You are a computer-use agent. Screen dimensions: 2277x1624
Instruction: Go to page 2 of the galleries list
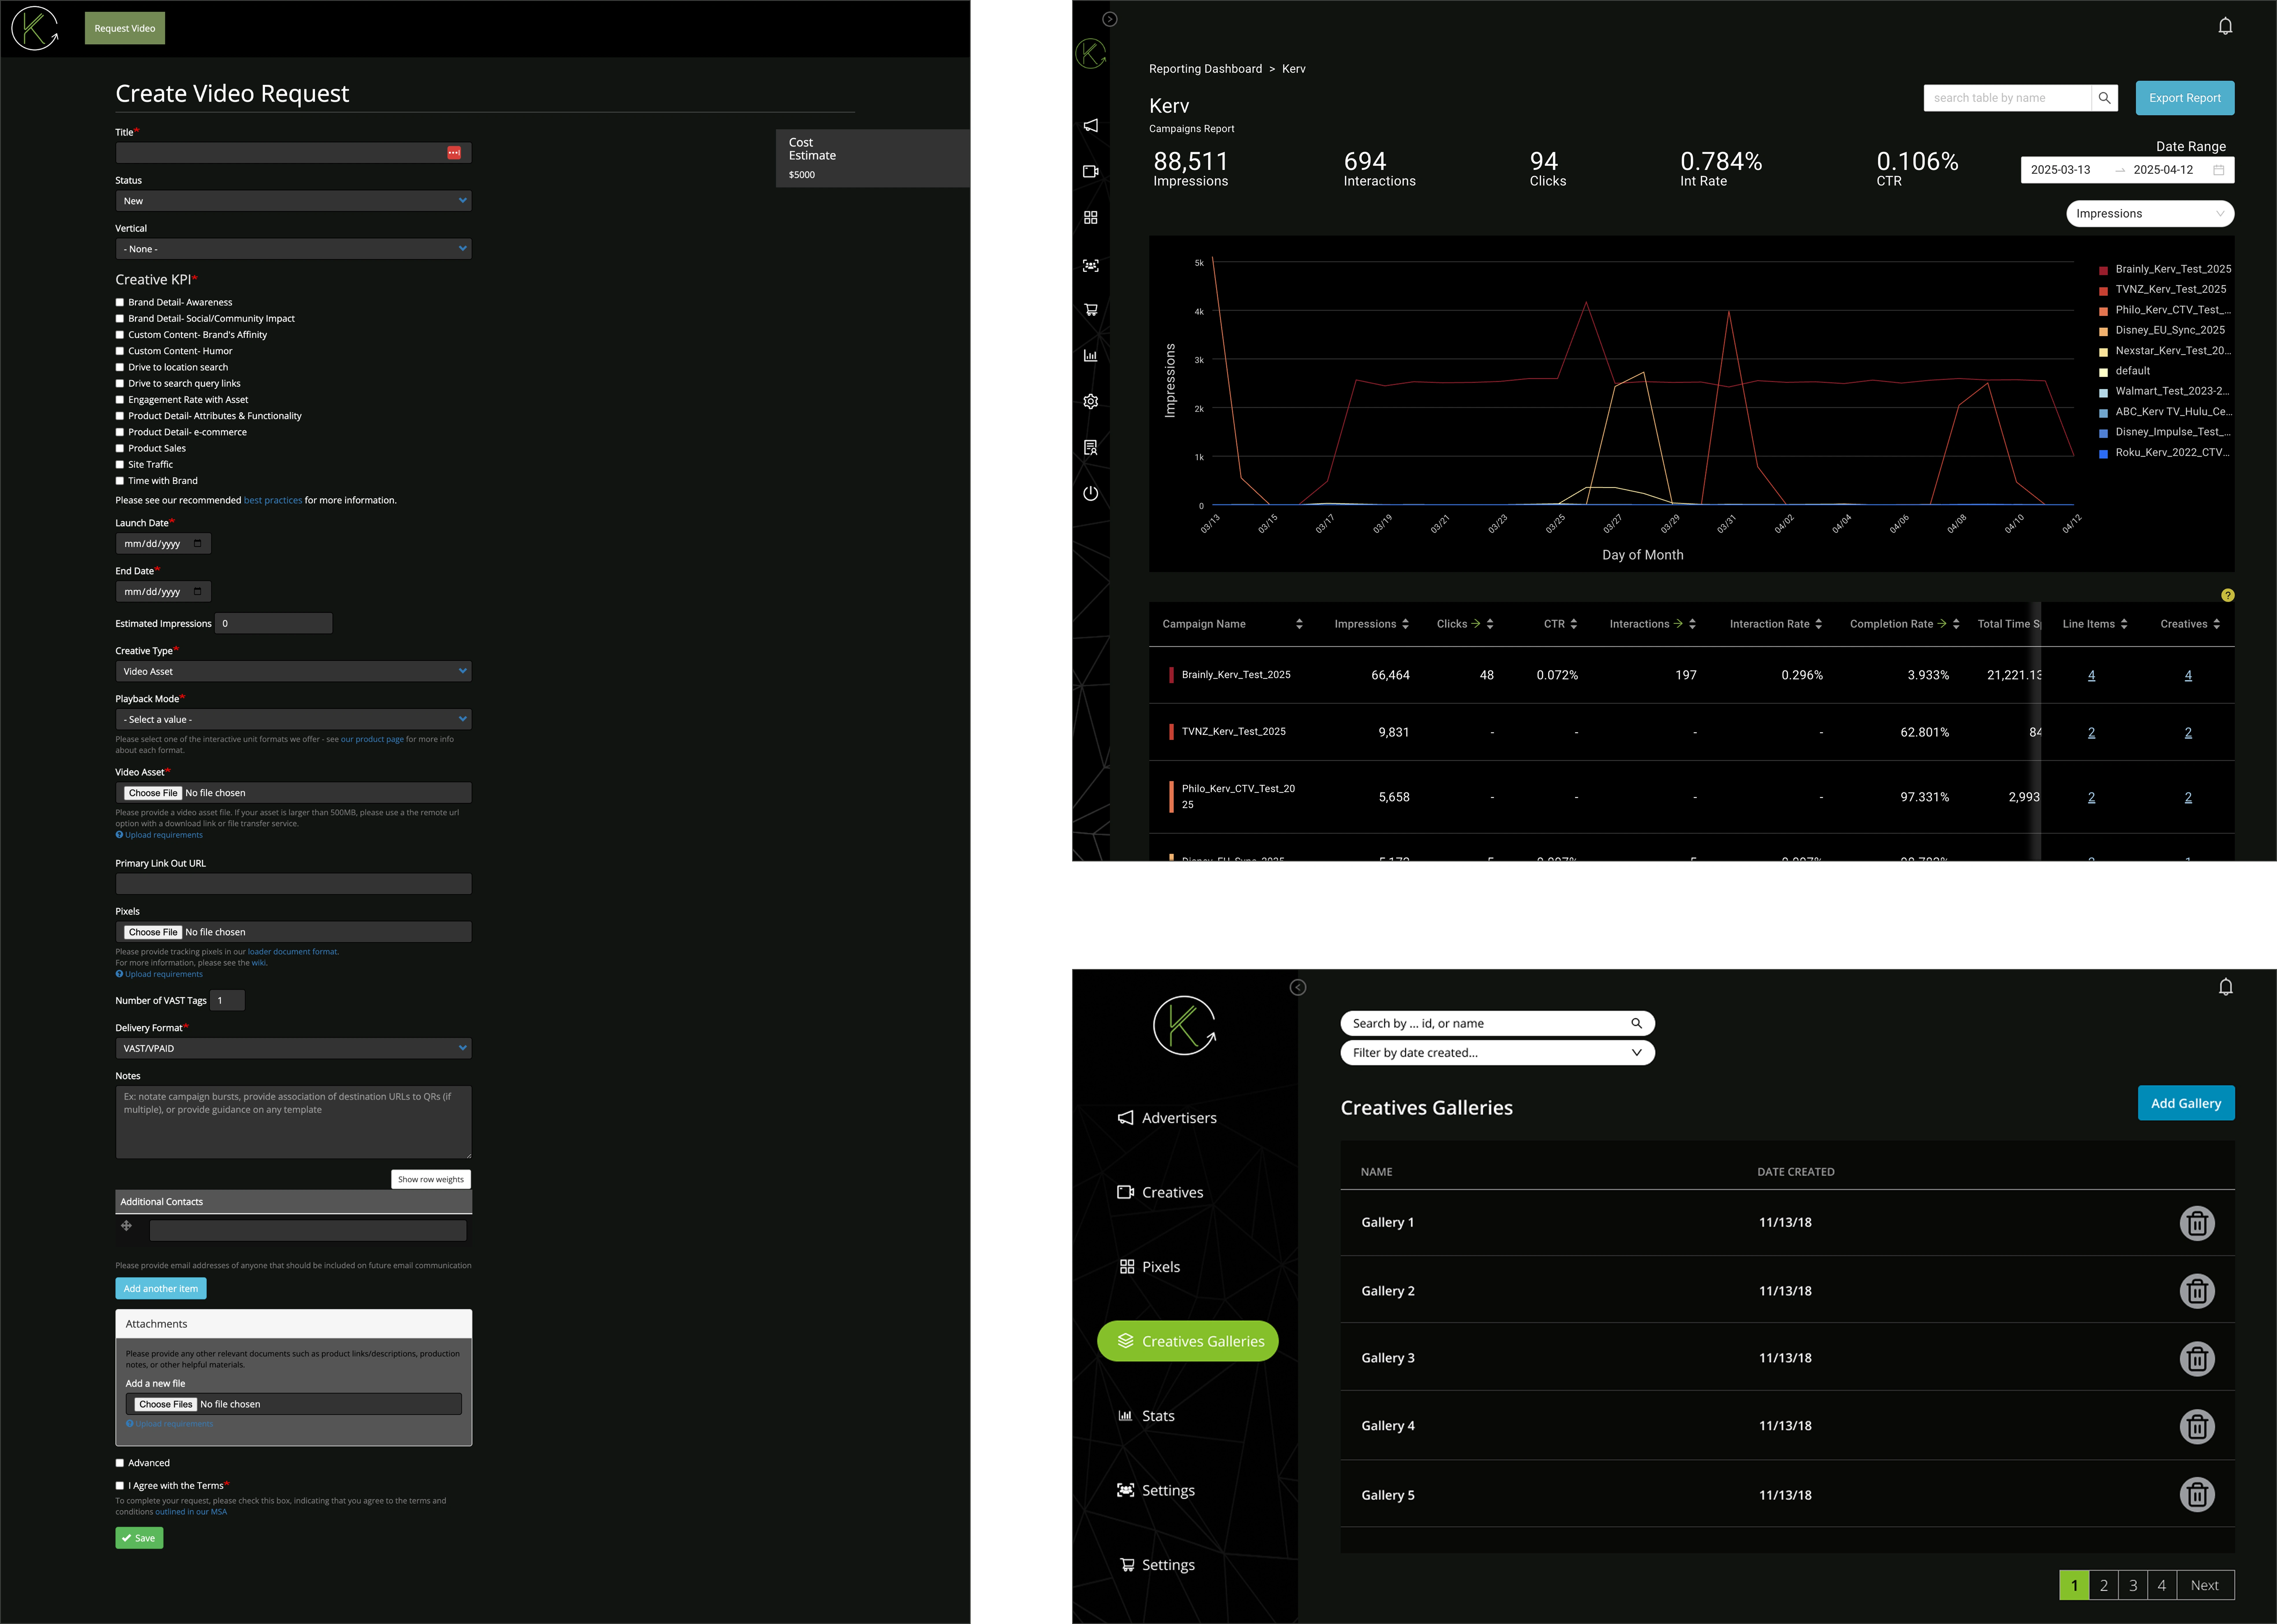(2104, 1585)
